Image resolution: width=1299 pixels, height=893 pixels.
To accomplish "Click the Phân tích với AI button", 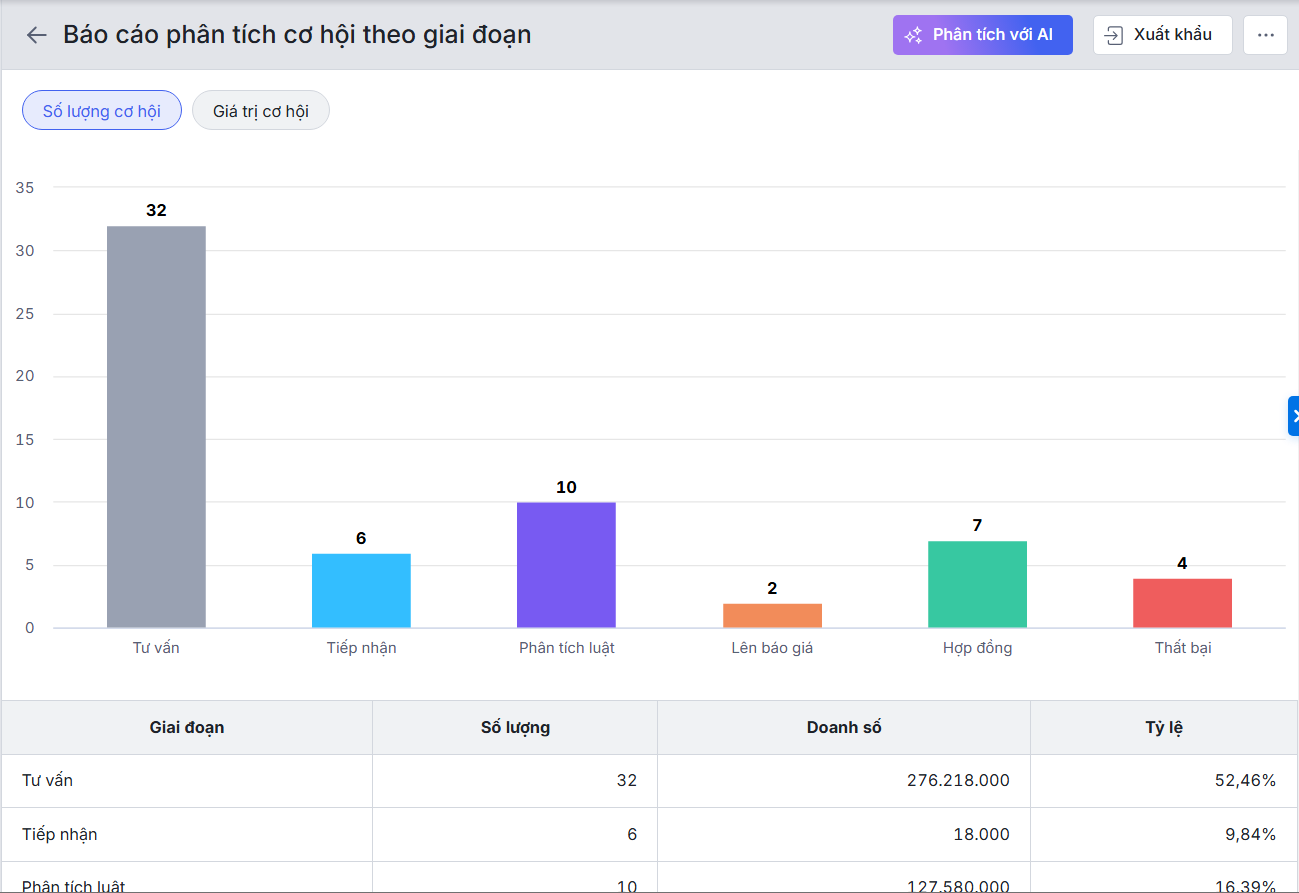I will [982, 35].
